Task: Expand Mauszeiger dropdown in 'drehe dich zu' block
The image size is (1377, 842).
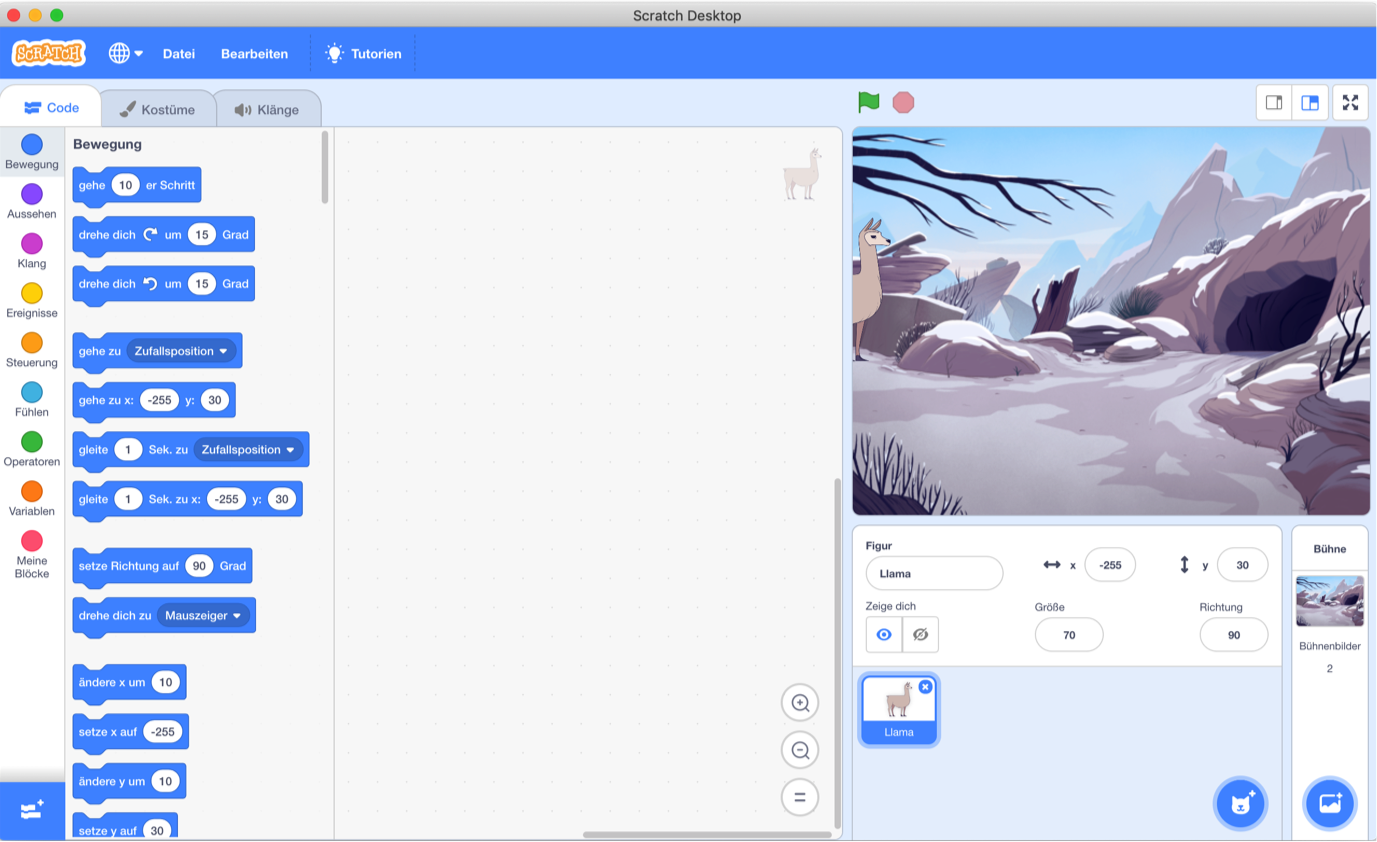Action: point(237,616)
